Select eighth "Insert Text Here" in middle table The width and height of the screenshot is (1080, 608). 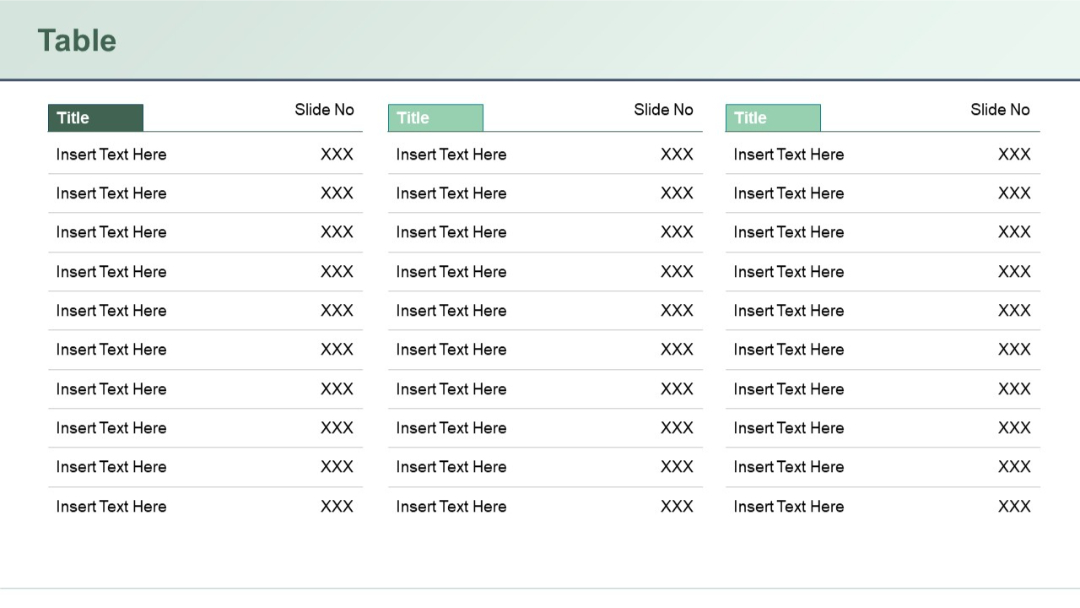coord(451,428)
